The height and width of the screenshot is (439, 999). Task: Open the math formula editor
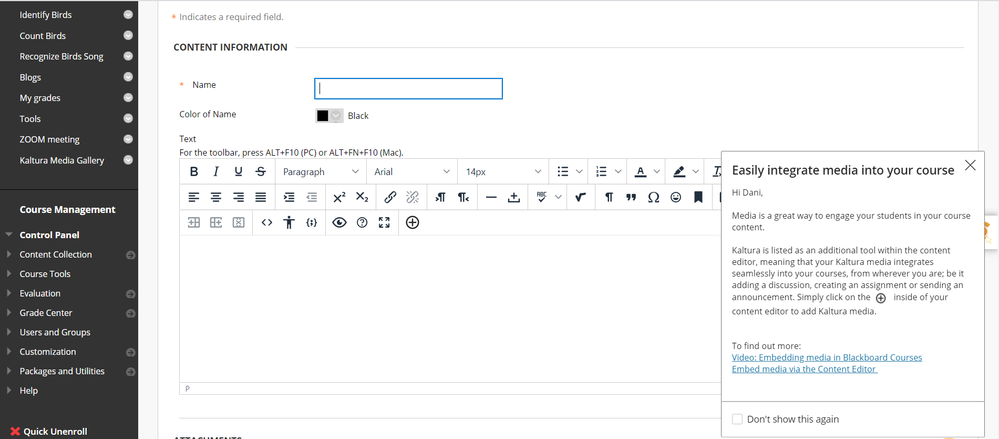point(580,198)
